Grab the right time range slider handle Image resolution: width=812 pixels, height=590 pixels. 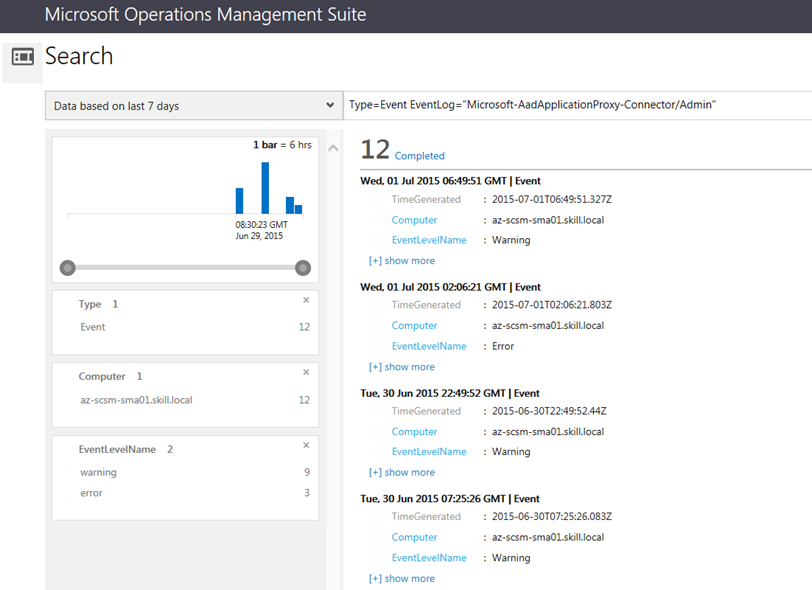coord(303,268)
